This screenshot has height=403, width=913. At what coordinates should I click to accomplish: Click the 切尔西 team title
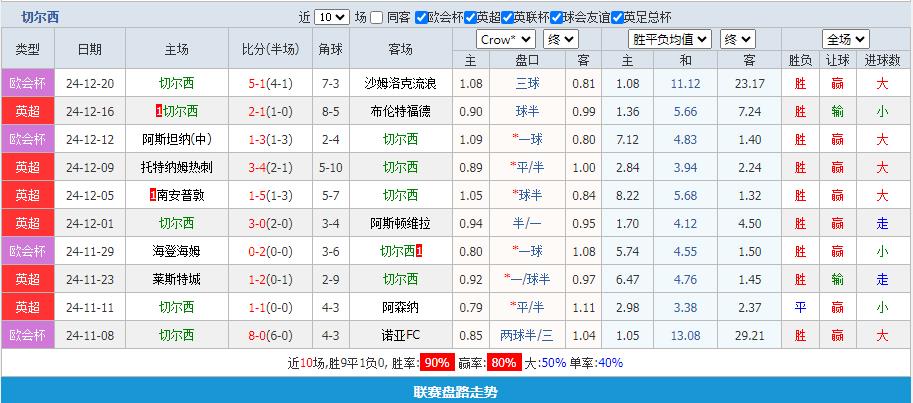[x=40, y=17]
